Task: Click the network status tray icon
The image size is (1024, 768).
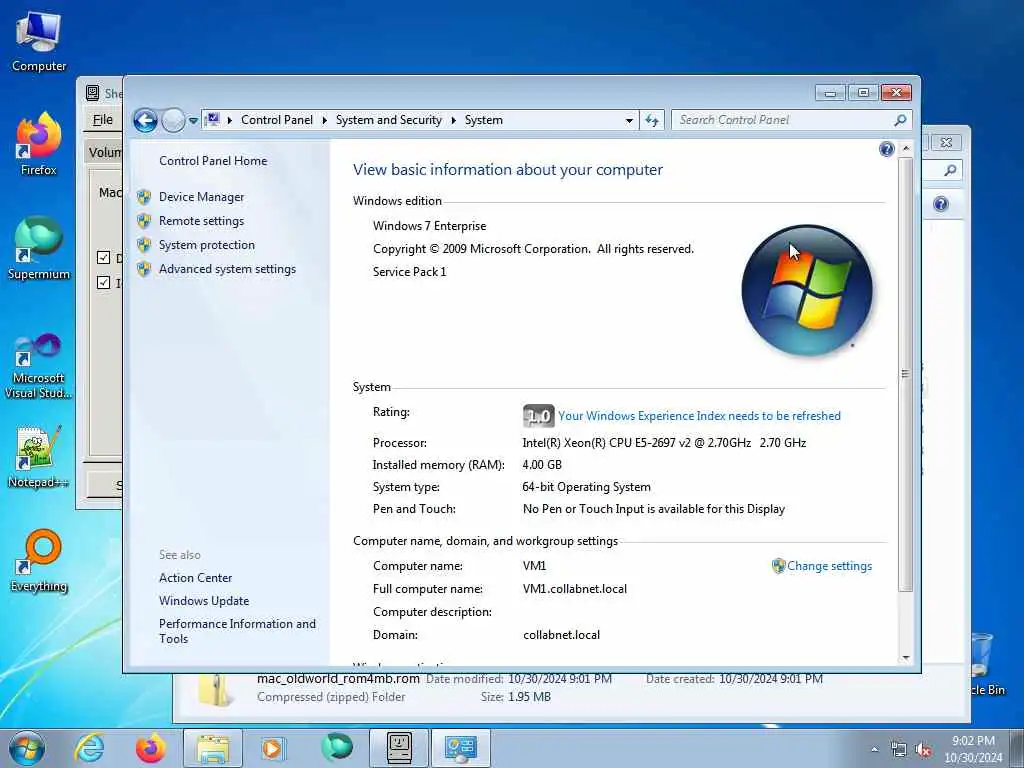Action: (x=899, y=750)
